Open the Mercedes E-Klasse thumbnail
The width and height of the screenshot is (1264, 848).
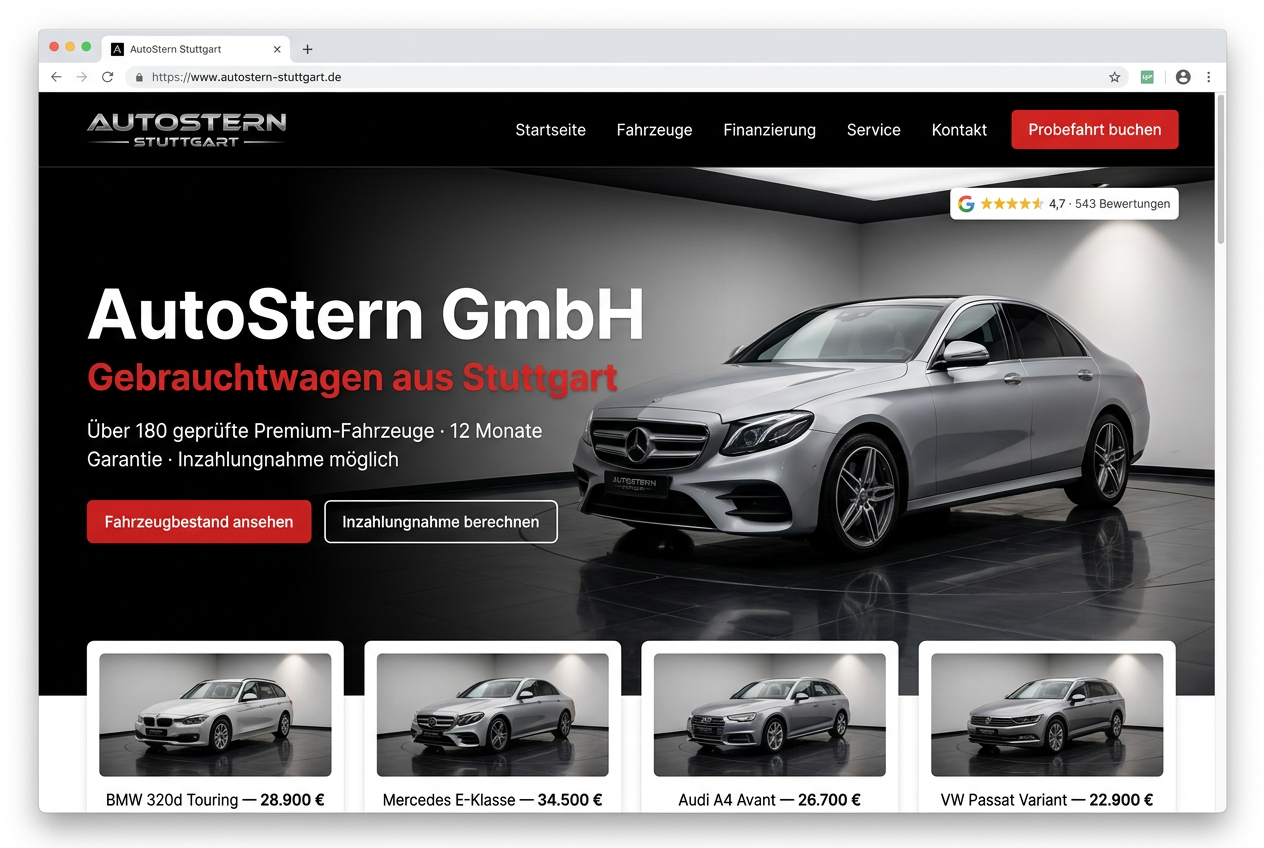pos(493,715)
